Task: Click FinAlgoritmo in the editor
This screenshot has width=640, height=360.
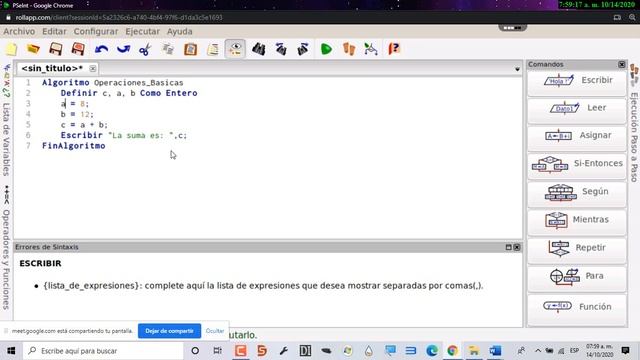Action: pos(73,146)
